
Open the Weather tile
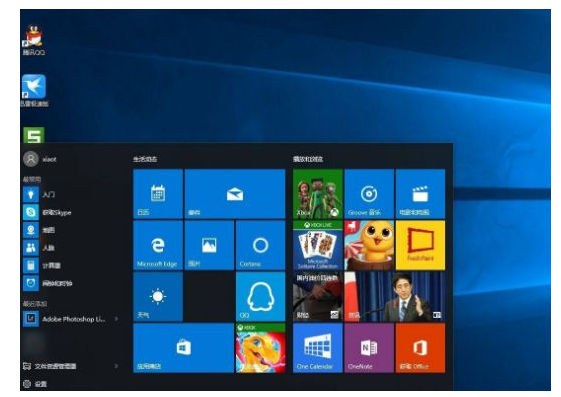pos(158,296)
